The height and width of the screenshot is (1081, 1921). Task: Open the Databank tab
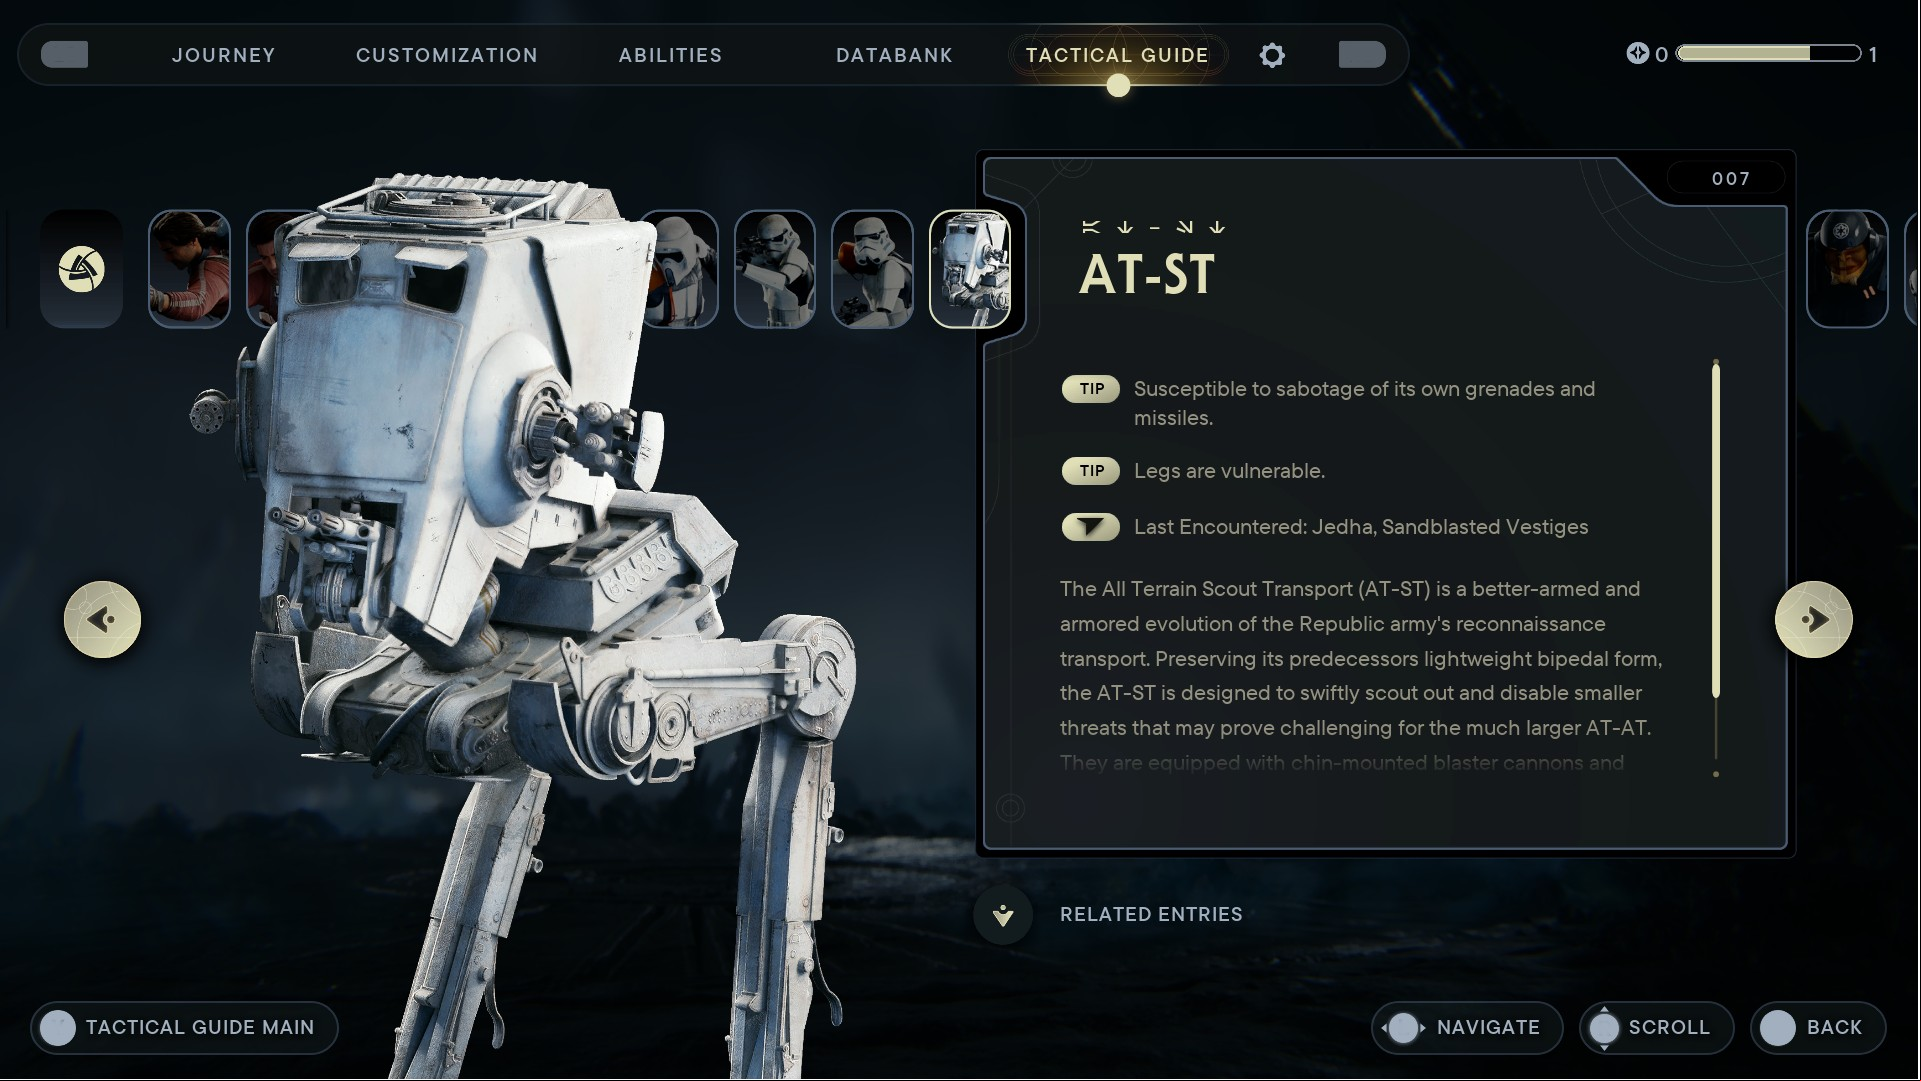894,55
